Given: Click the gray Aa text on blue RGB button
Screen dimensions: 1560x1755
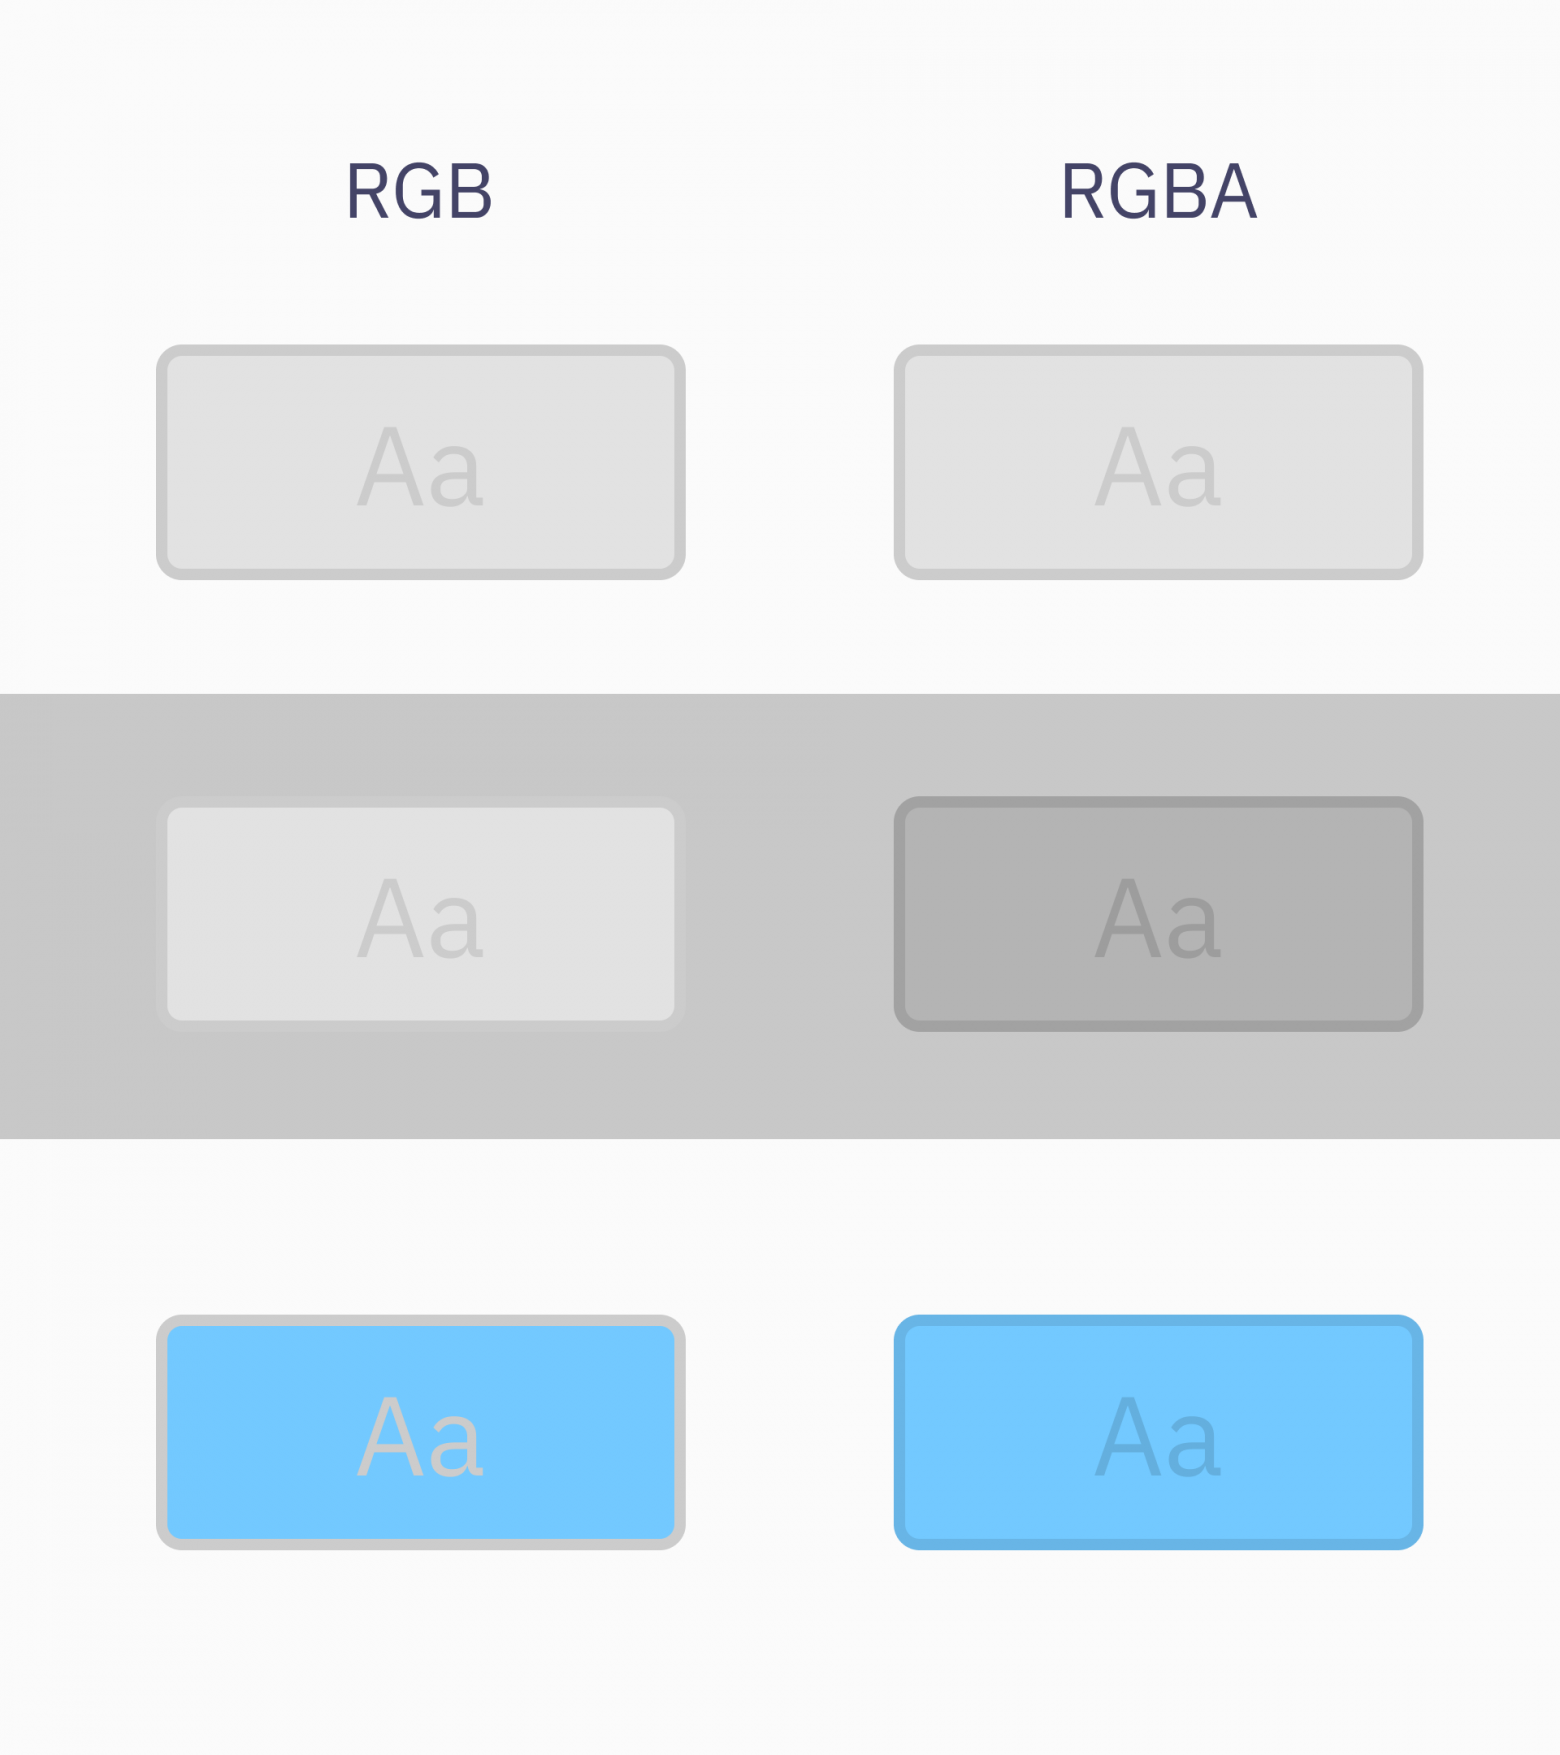Looking at the screenshot, I should (x=421, y=1437).
